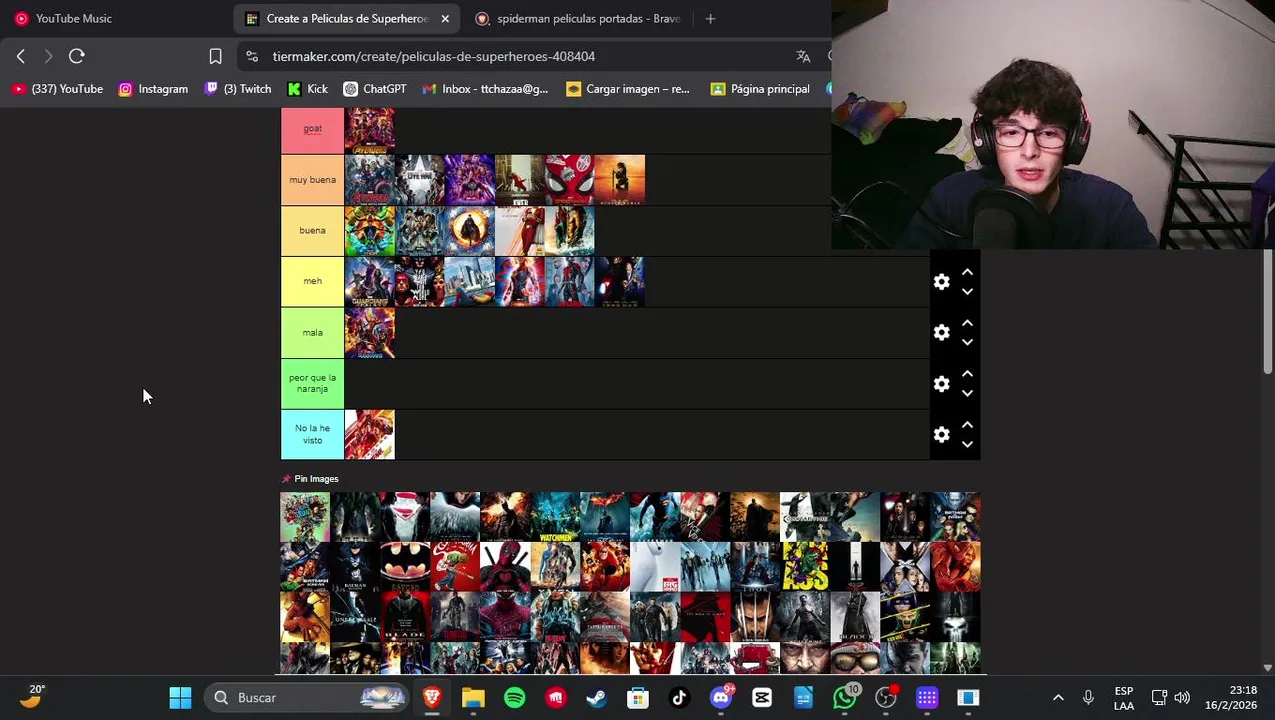Reload the current page

pos(77,56)
